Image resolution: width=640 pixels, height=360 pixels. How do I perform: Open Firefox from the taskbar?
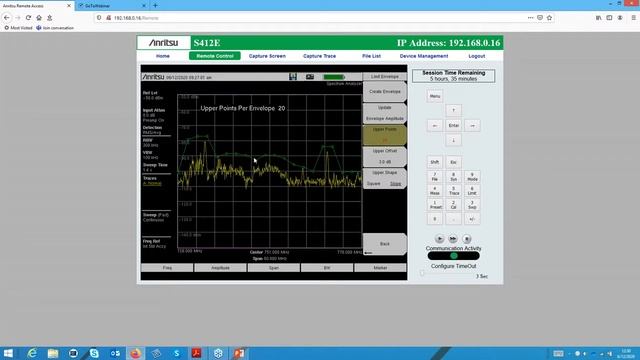point(136,353)
